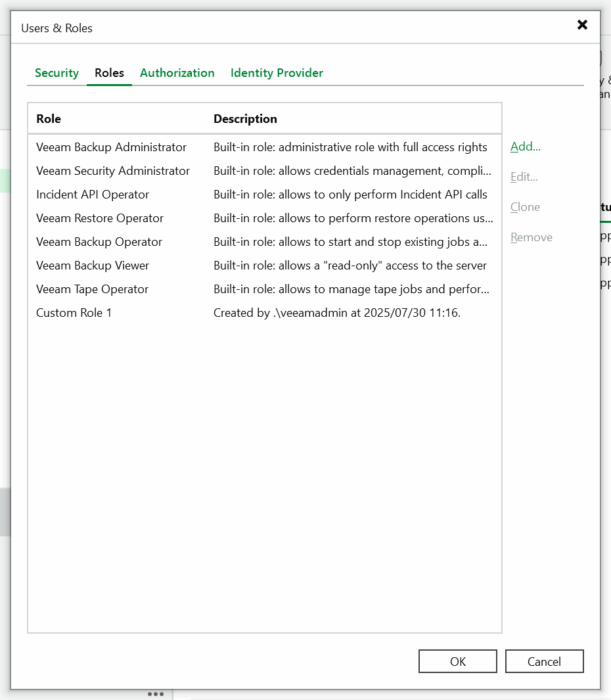Click description 'start and stop existing jobs a...'

(408, 242)
